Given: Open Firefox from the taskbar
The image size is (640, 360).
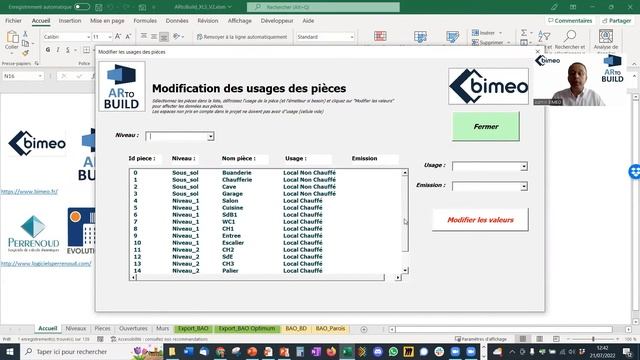Looking at the screenshot, I should (x=331, y=351).
